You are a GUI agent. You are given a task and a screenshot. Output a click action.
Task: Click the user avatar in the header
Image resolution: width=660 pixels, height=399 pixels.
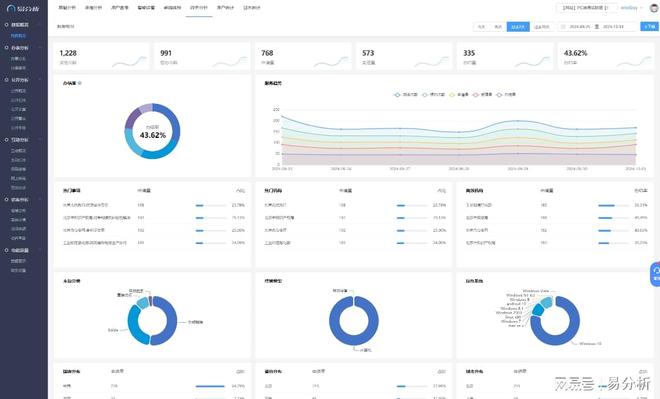(655, 8)
